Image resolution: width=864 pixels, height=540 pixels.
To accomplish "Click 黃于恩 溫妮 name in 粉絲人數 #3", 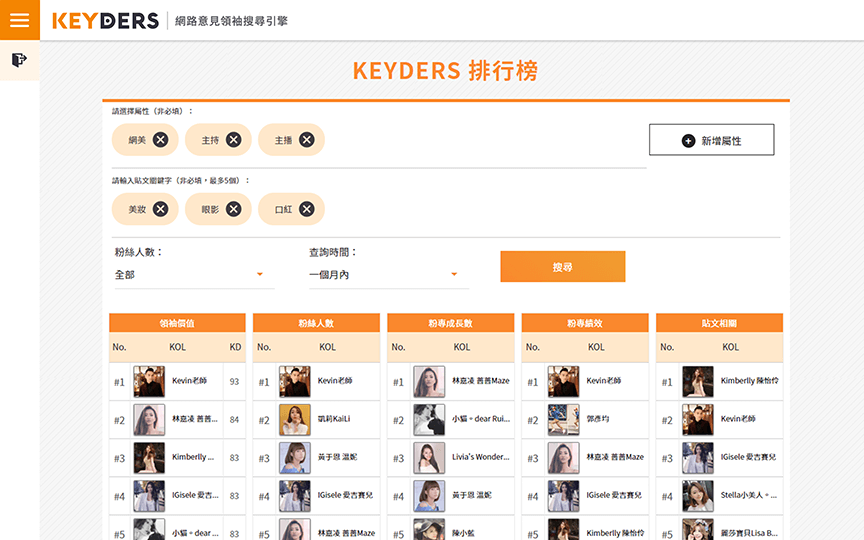I will pyautogui.click(x=337, y=457).
